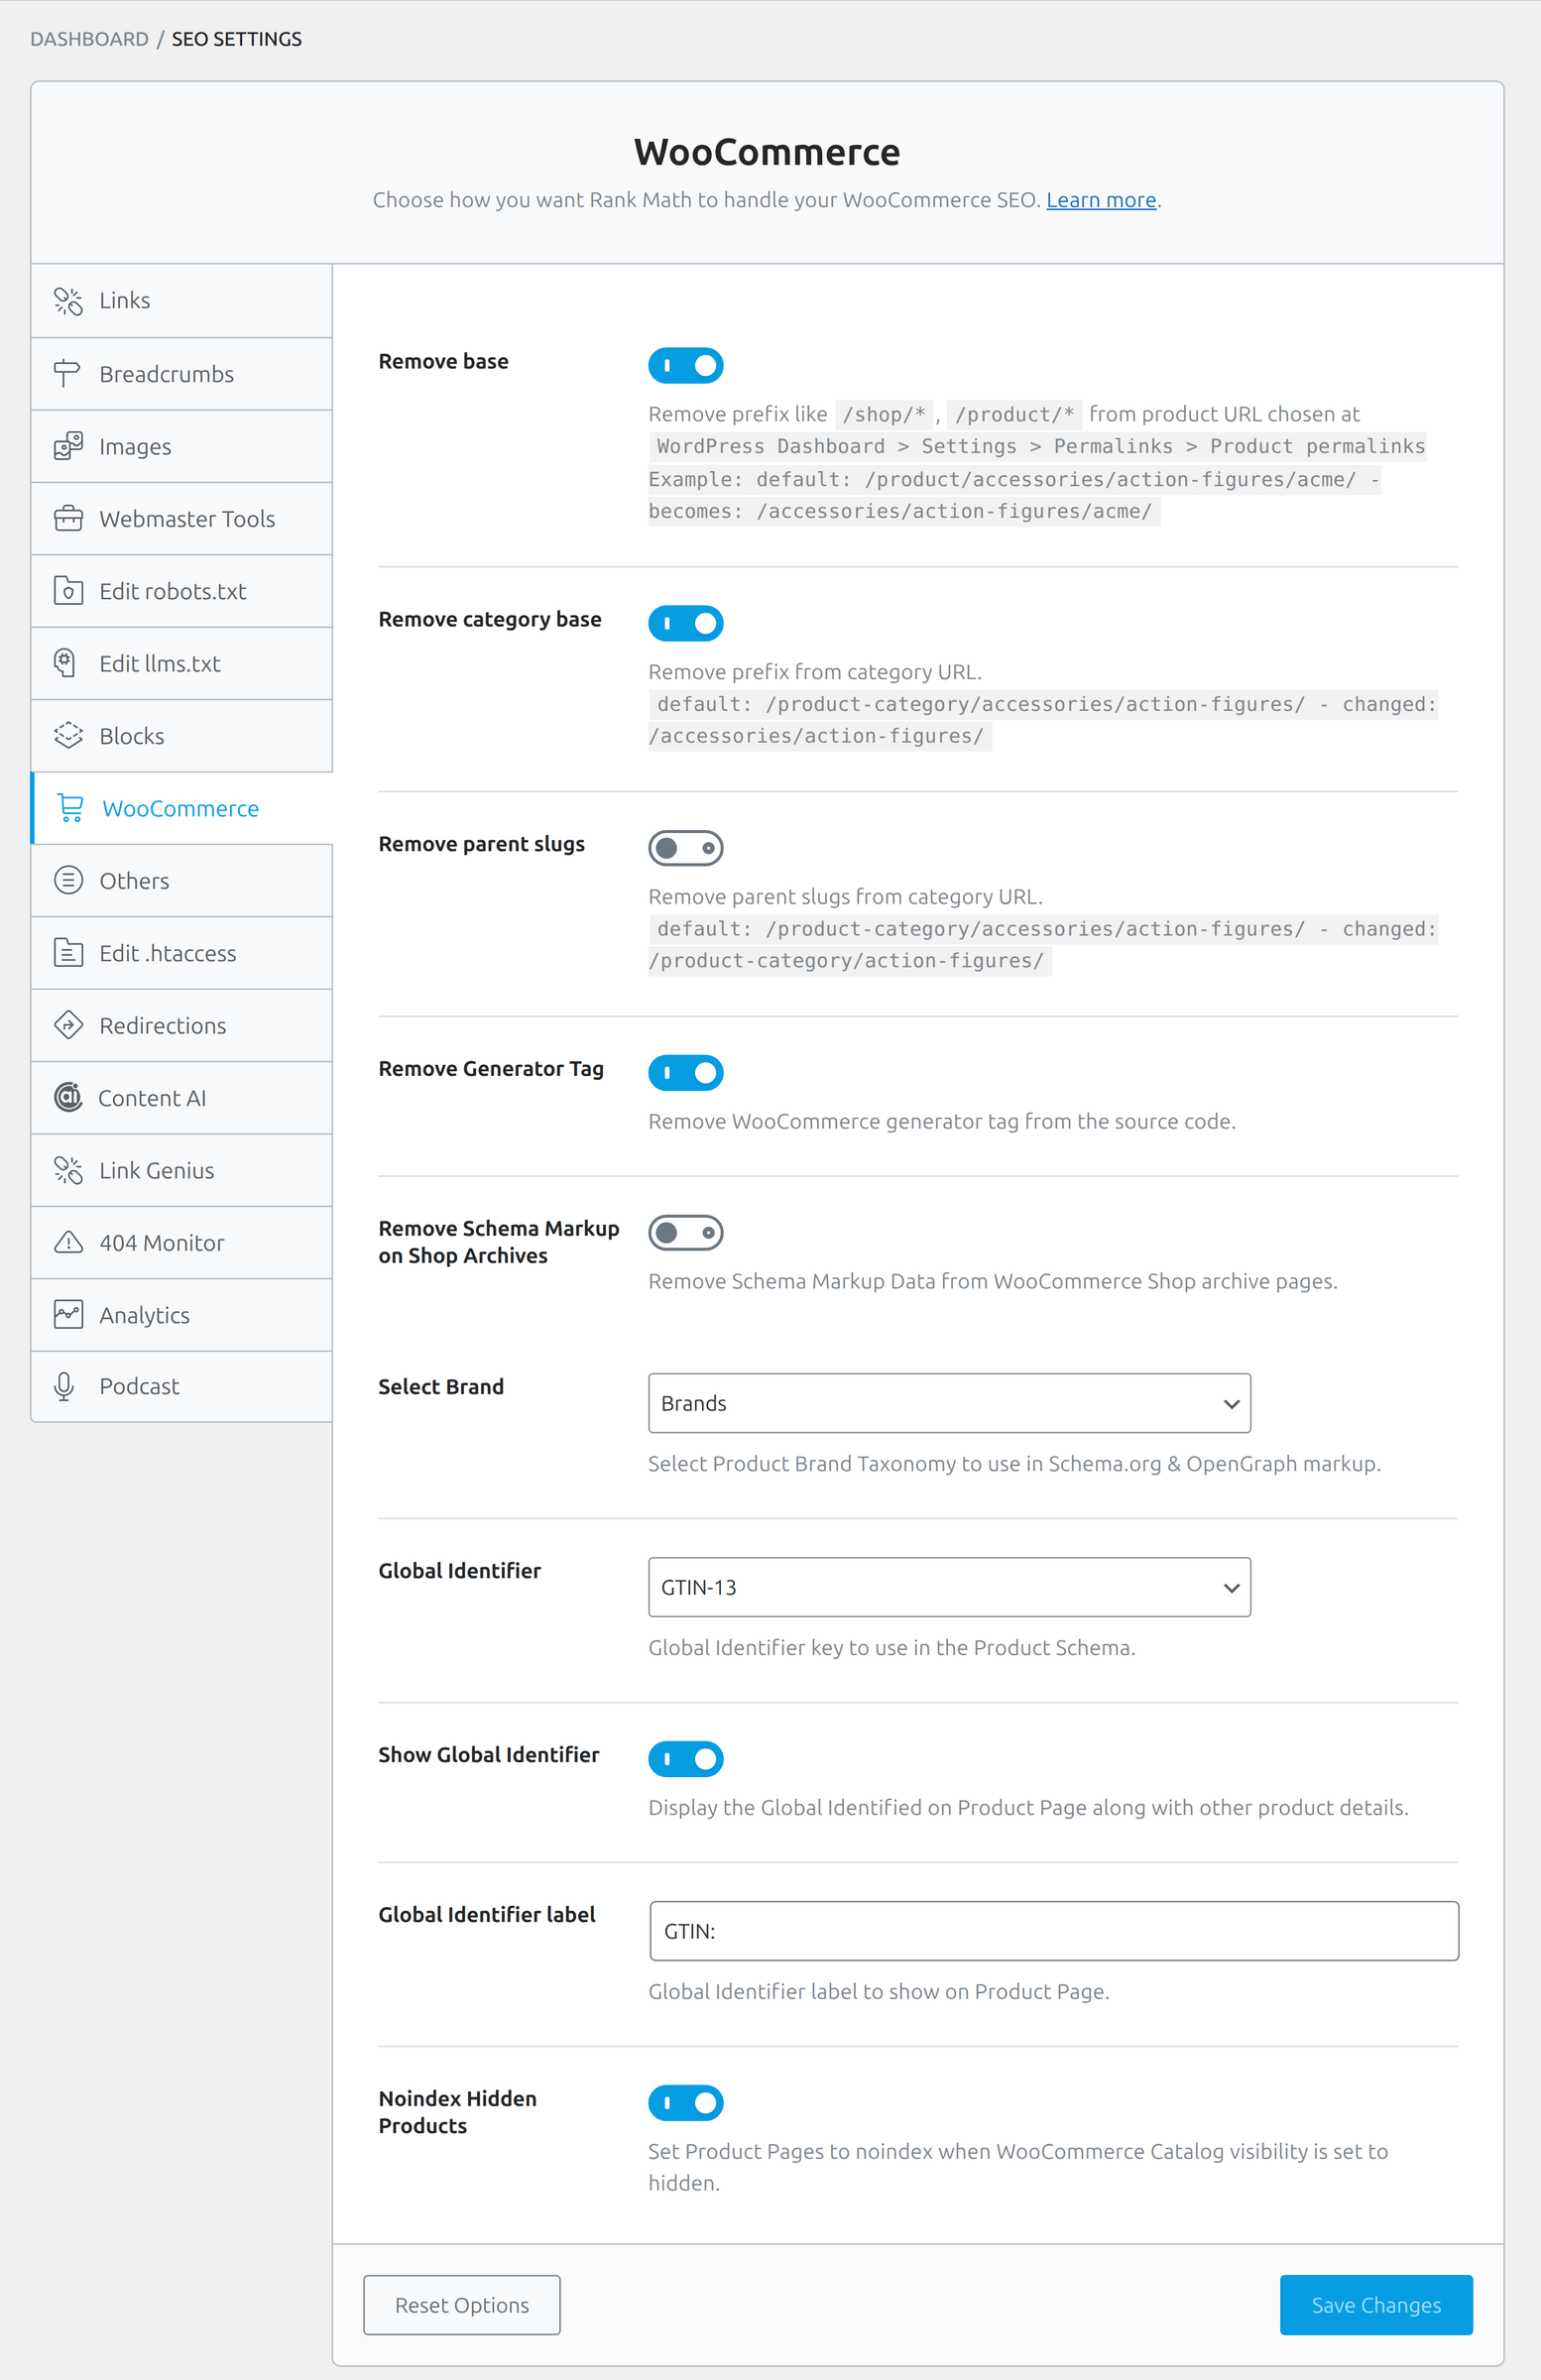
Task: Click the Podcast microphone icon
Action: (65, 1386)
